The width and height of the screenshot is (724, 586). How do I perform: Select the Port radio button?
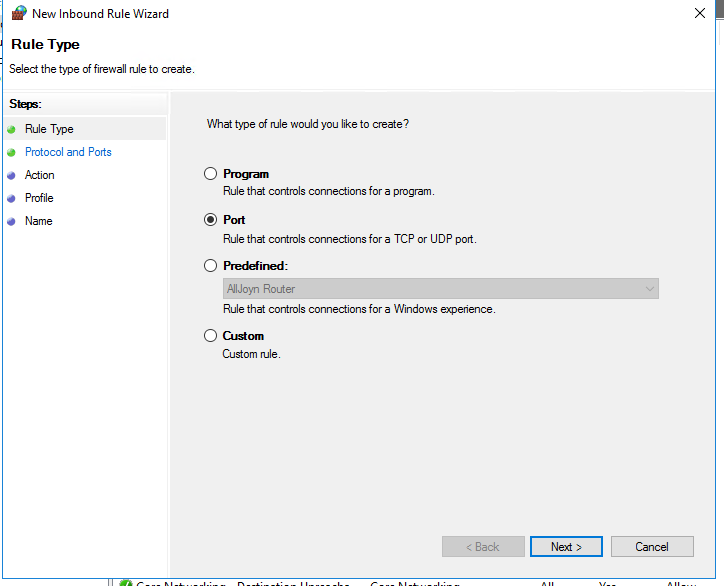211,219
